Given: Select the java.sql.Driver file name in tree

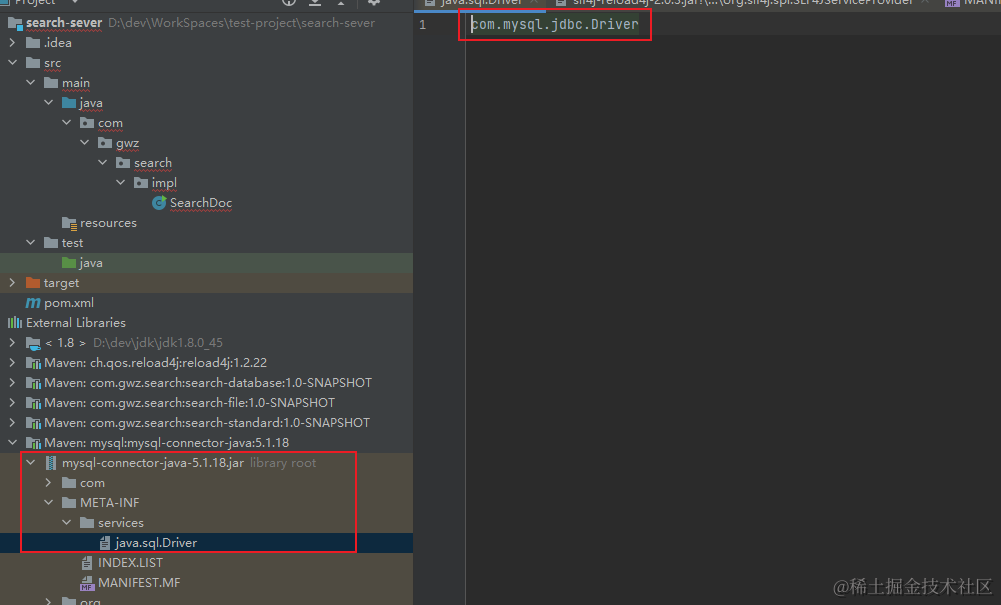Looking at the screenshot, I should click(156, 542).
